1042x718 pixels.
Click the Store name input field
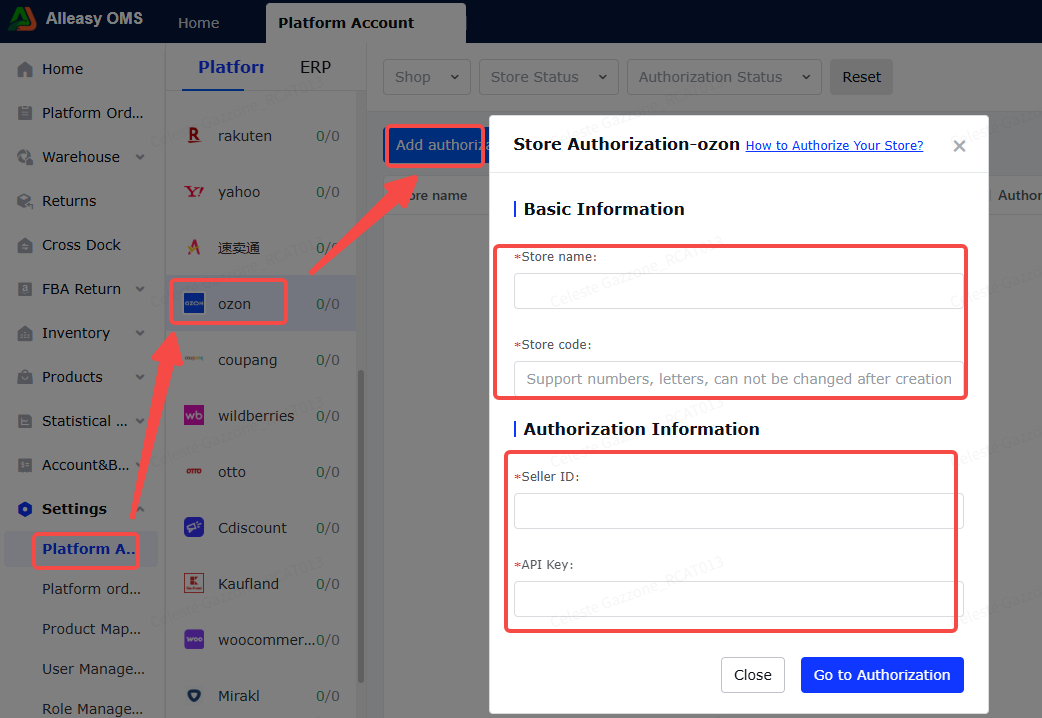pos(738,291)
